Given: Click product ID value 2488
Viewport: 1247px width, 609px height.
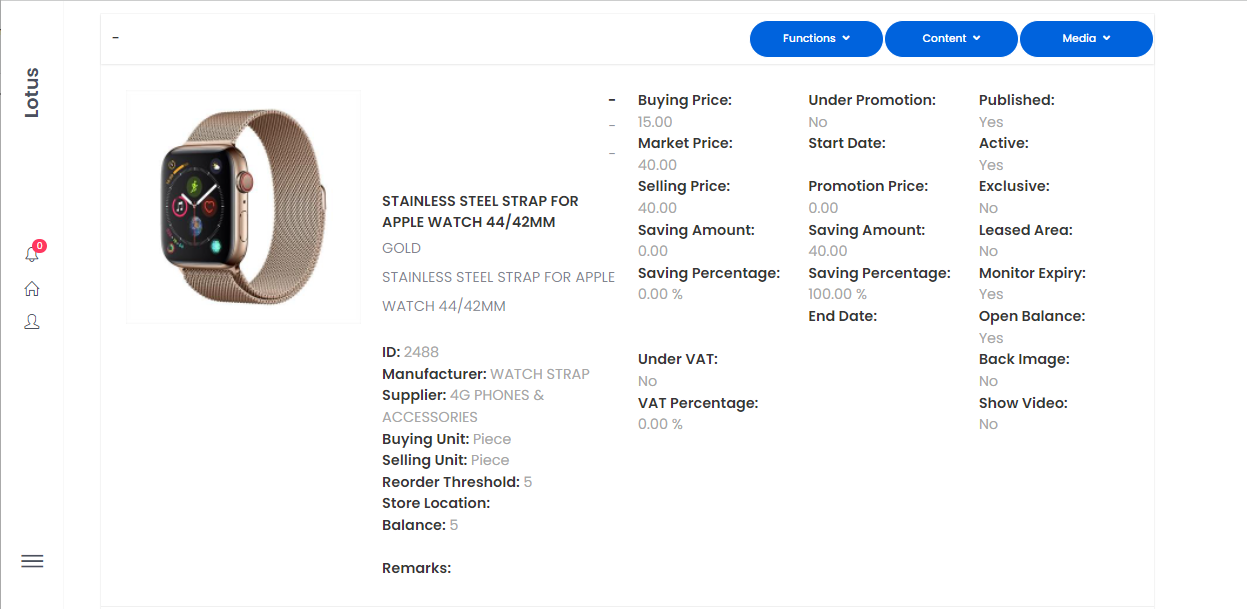Looking at the screenshot, I should pos(421,352).
